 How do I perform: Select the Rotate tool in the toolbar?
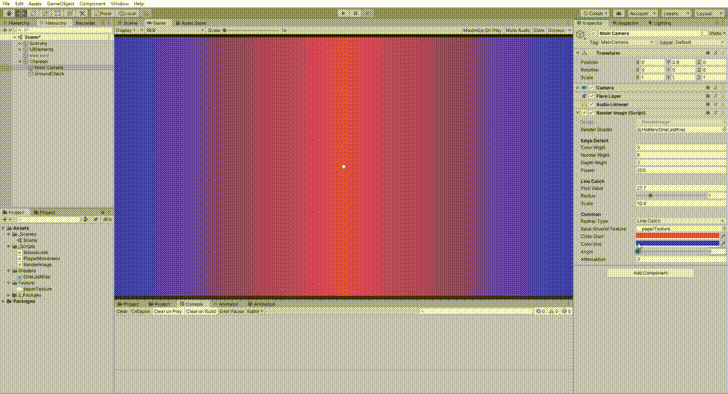pyautogui.click(x=33, y=13)
